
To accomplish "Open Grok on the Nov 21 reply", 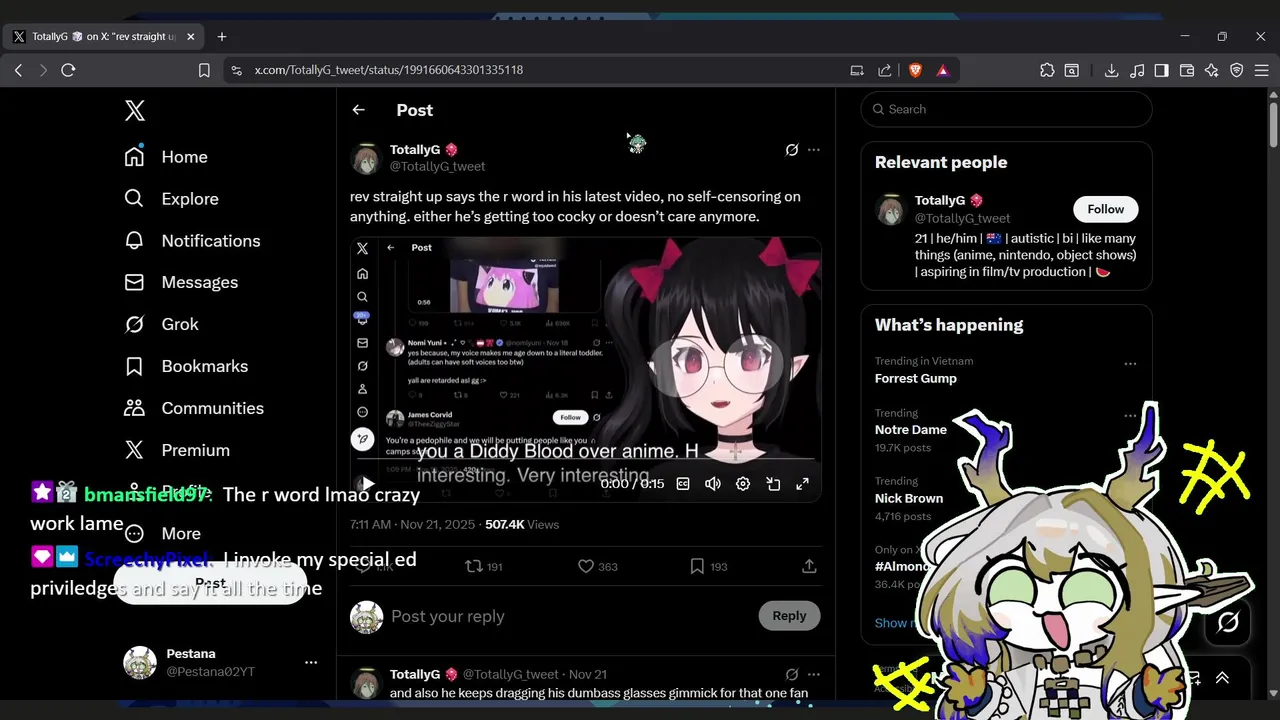I will click(792, 674).
